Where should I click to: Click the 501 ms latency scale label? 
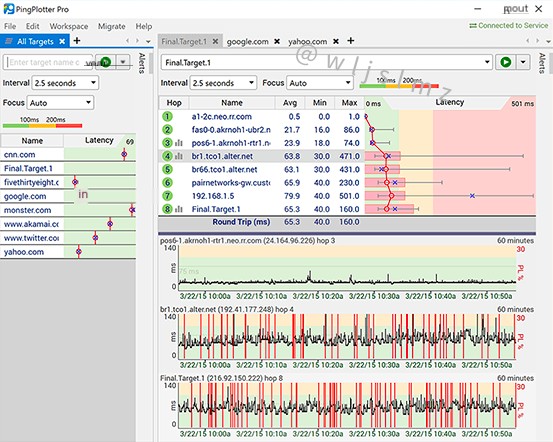522,104
